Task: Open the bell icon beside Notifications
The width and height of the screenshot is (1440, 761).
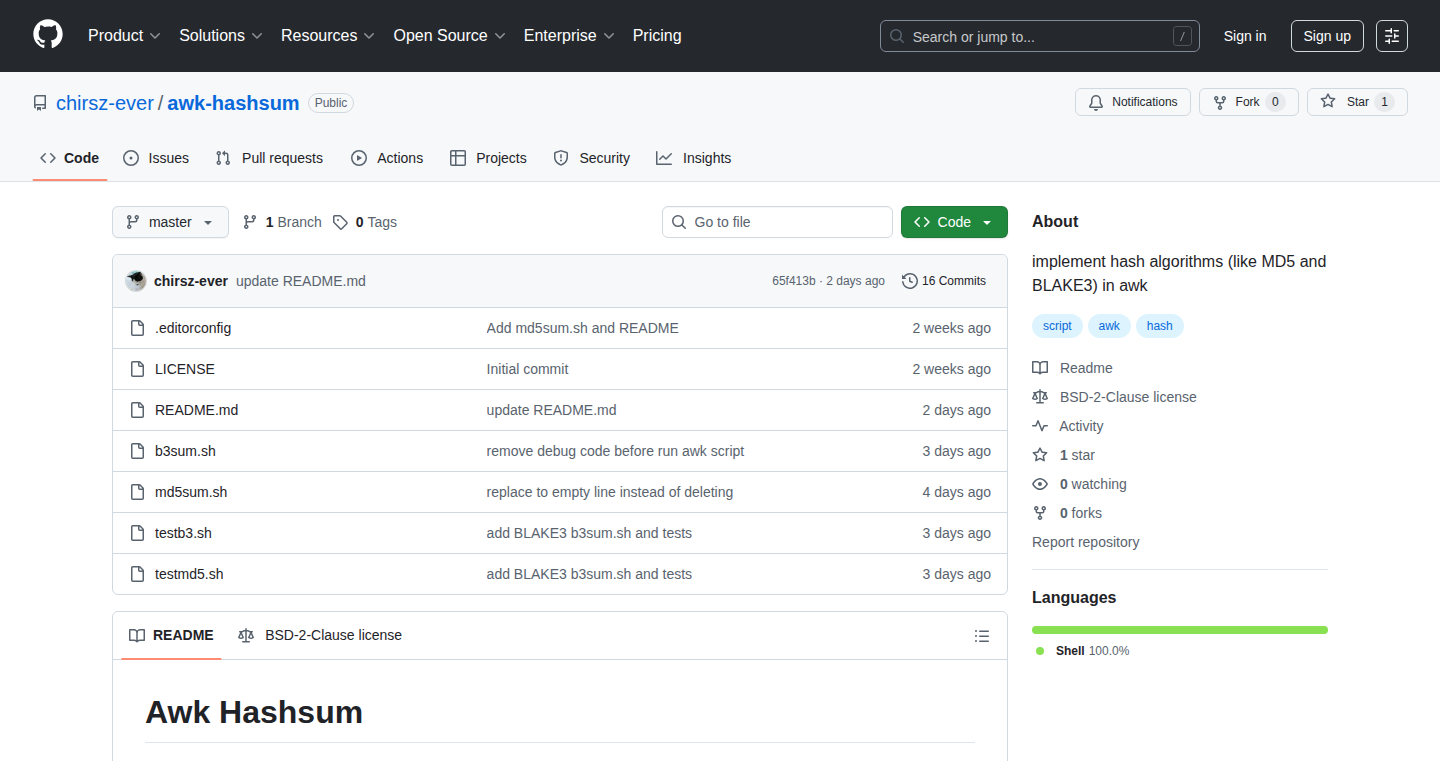Action: [1096, 102]
